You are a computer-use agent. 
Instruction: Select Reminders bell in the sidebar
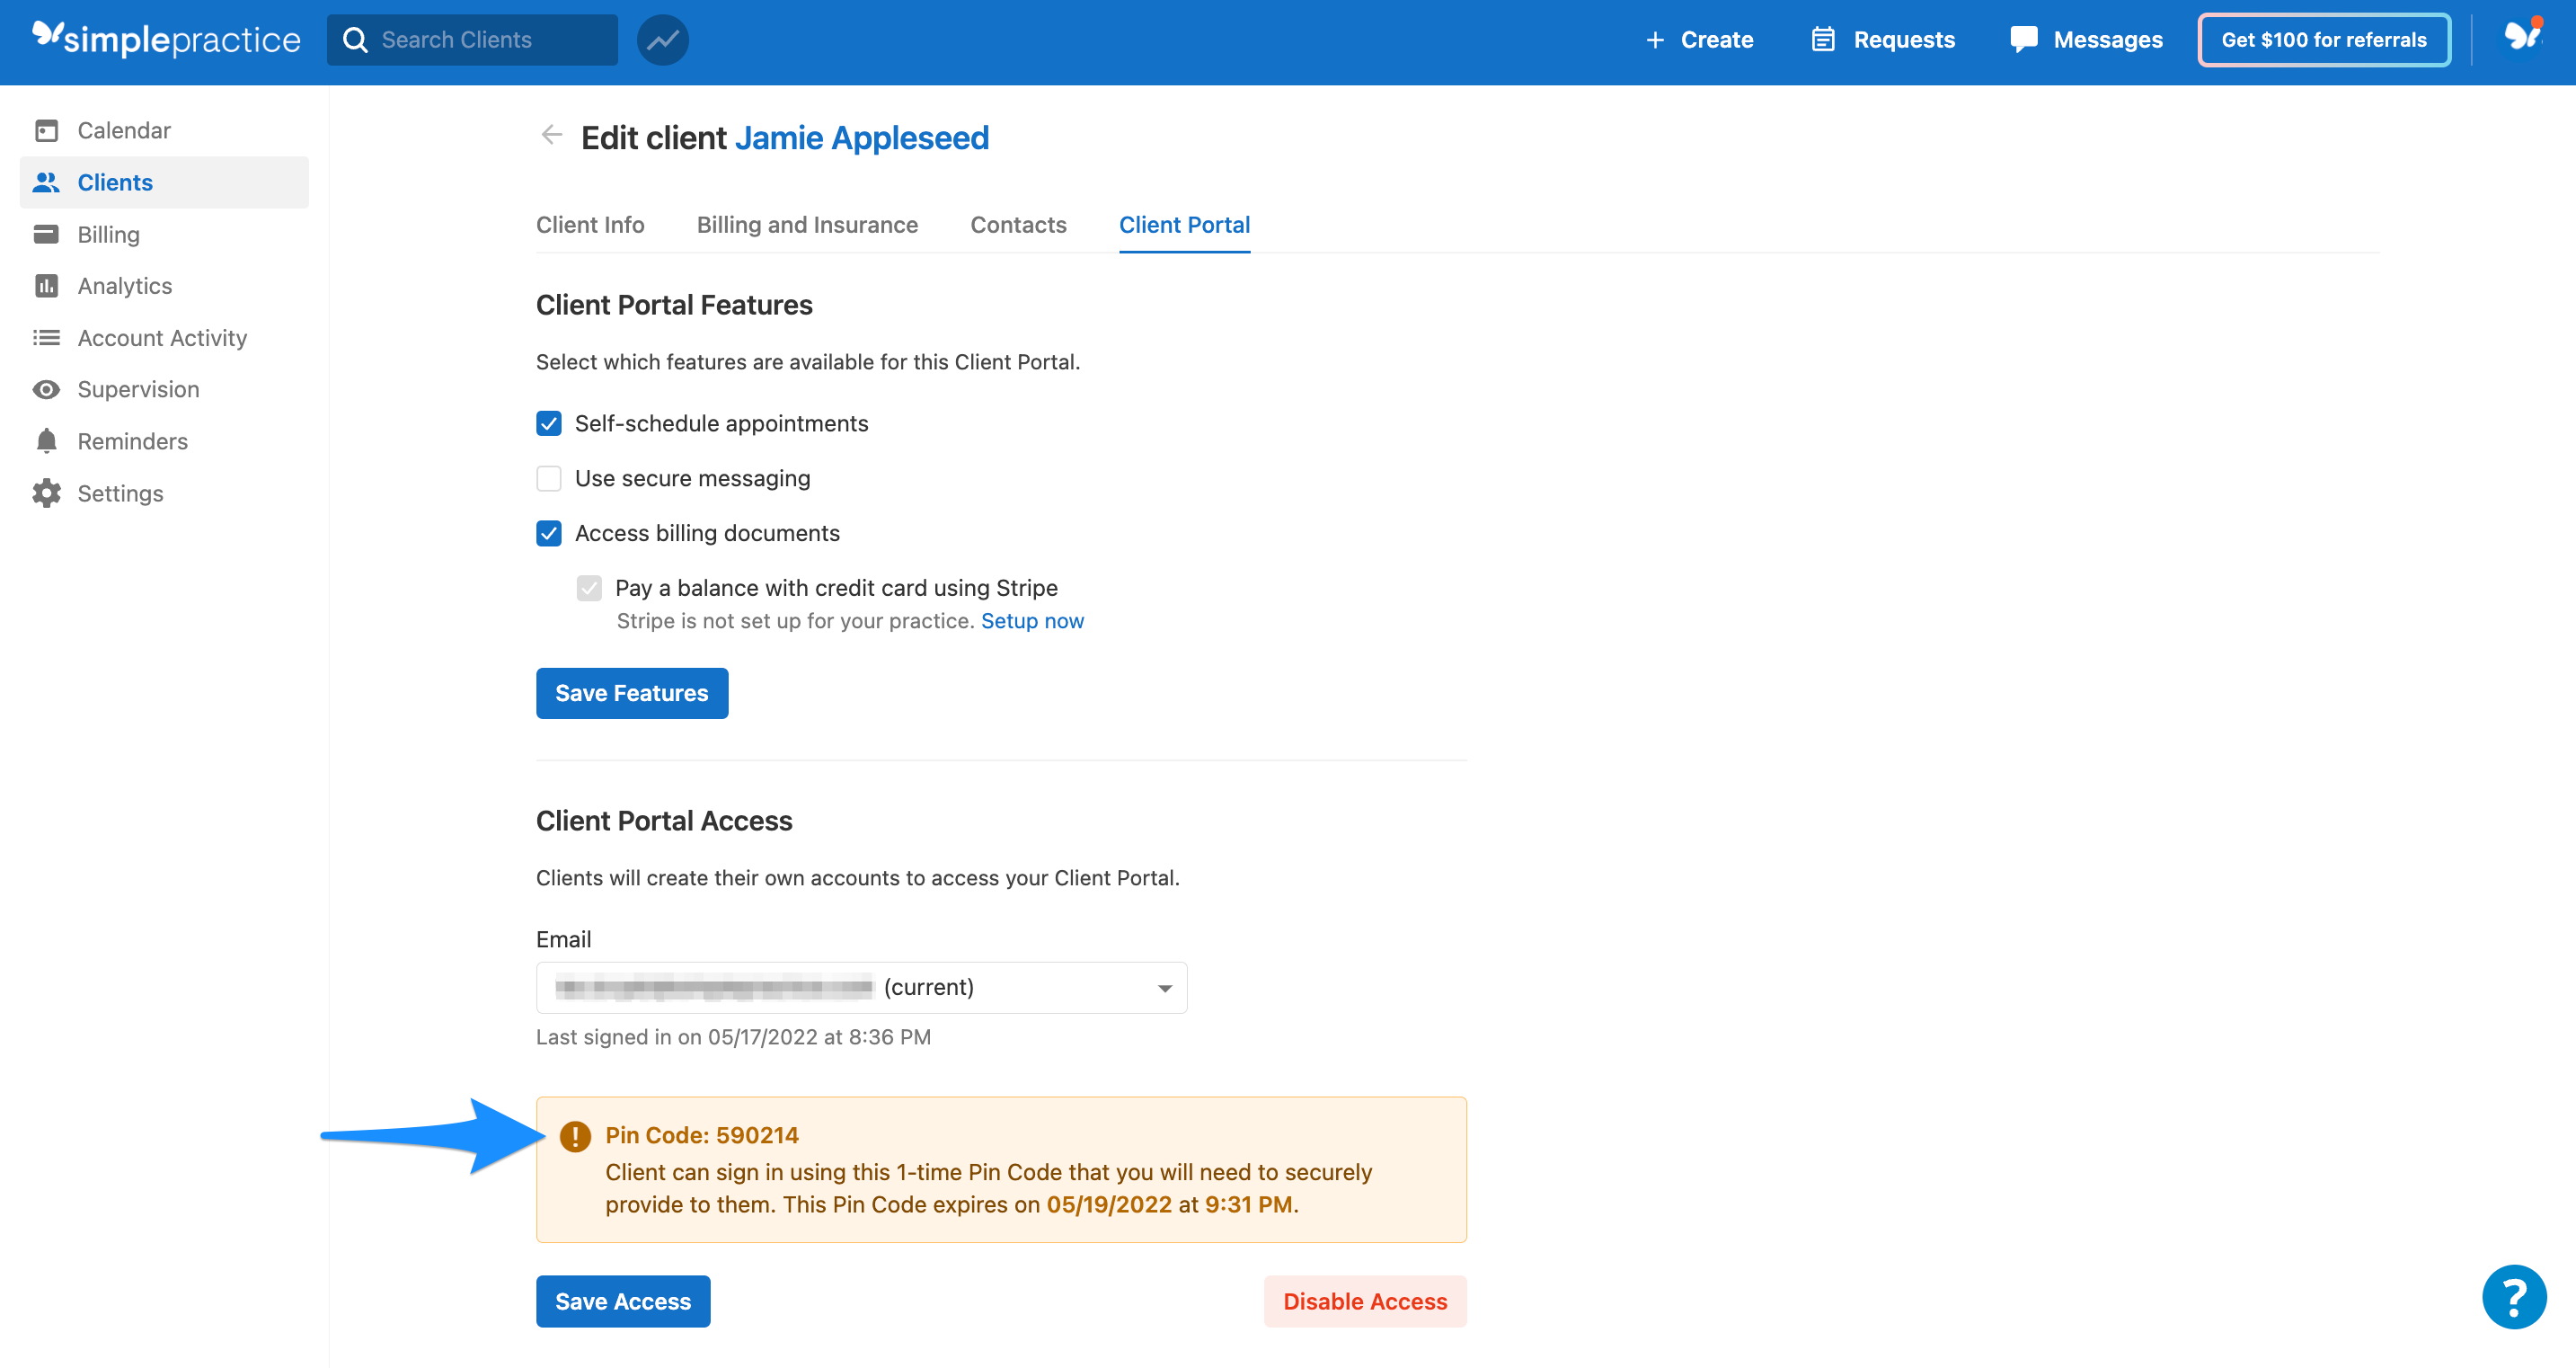(133, 440)
